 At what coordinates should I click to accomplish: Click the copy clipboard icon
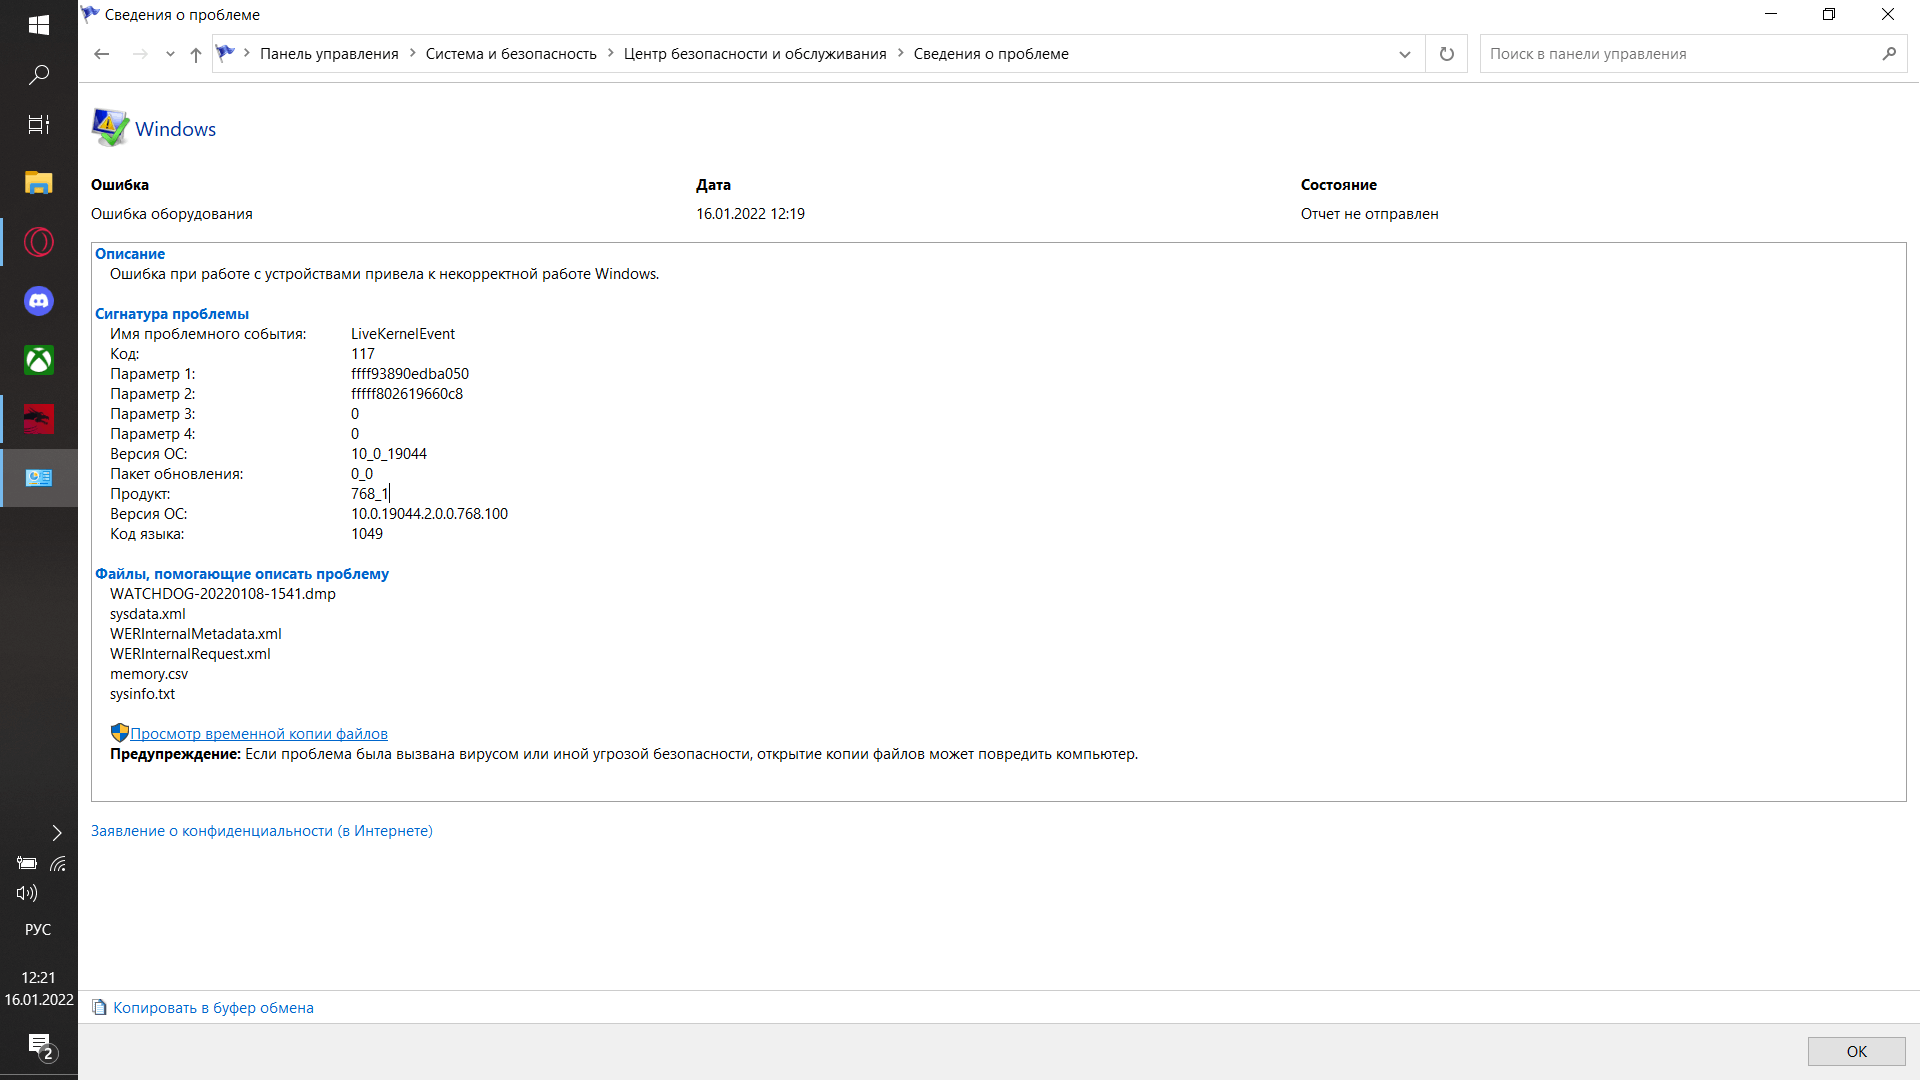point(99,1007)
